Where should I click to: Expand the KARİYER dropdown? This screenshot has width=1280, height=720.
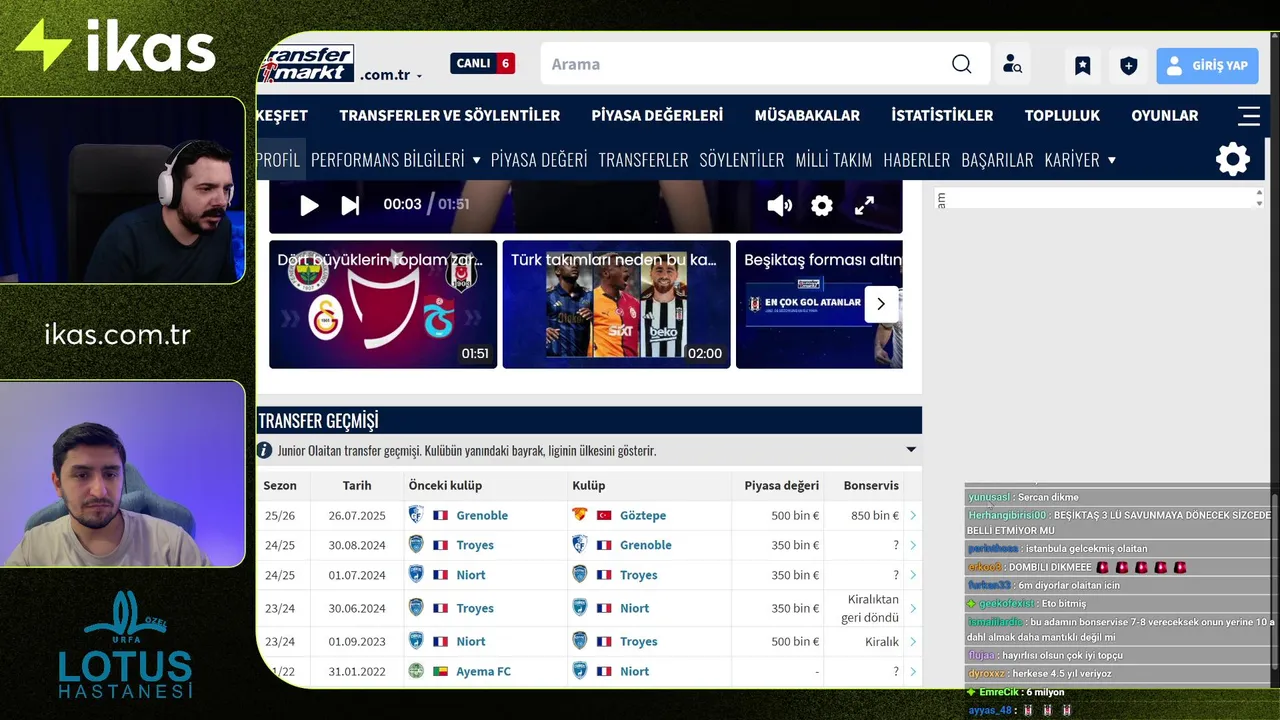click(x=1080, y=159)
